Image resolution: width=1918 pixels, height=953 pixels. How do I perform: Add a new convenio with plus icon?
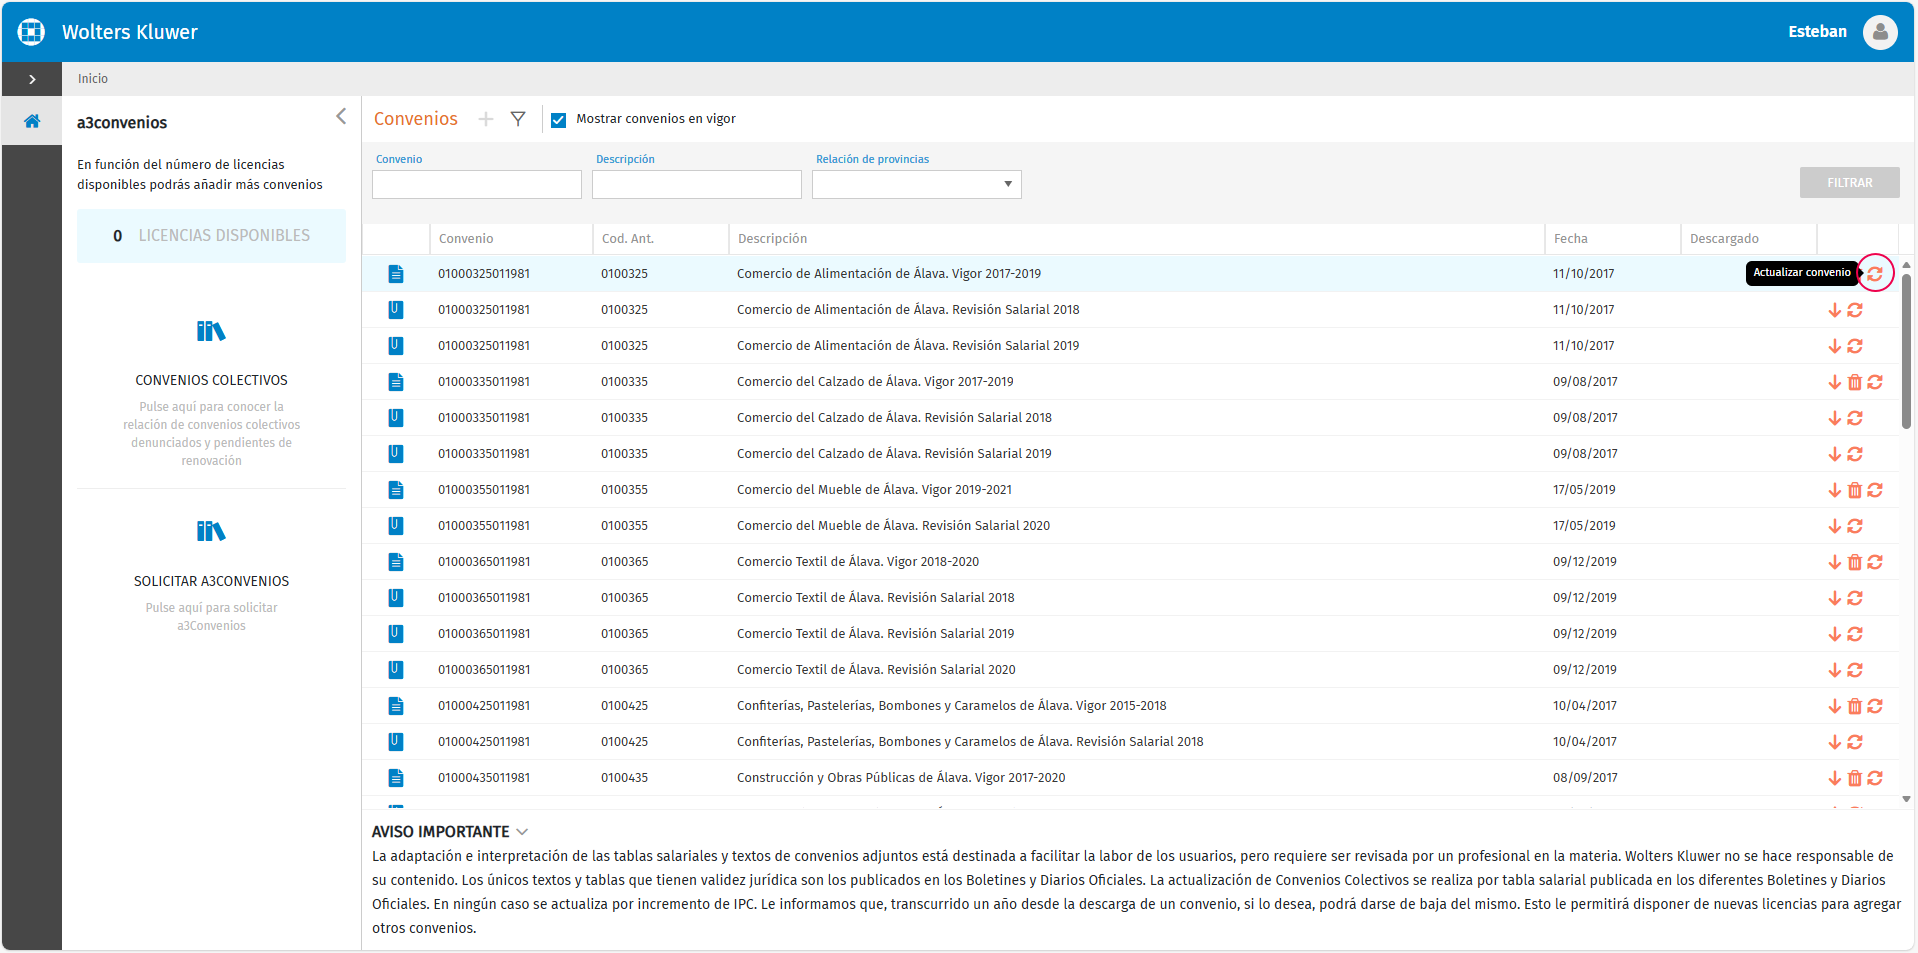(x=486, y=119)
